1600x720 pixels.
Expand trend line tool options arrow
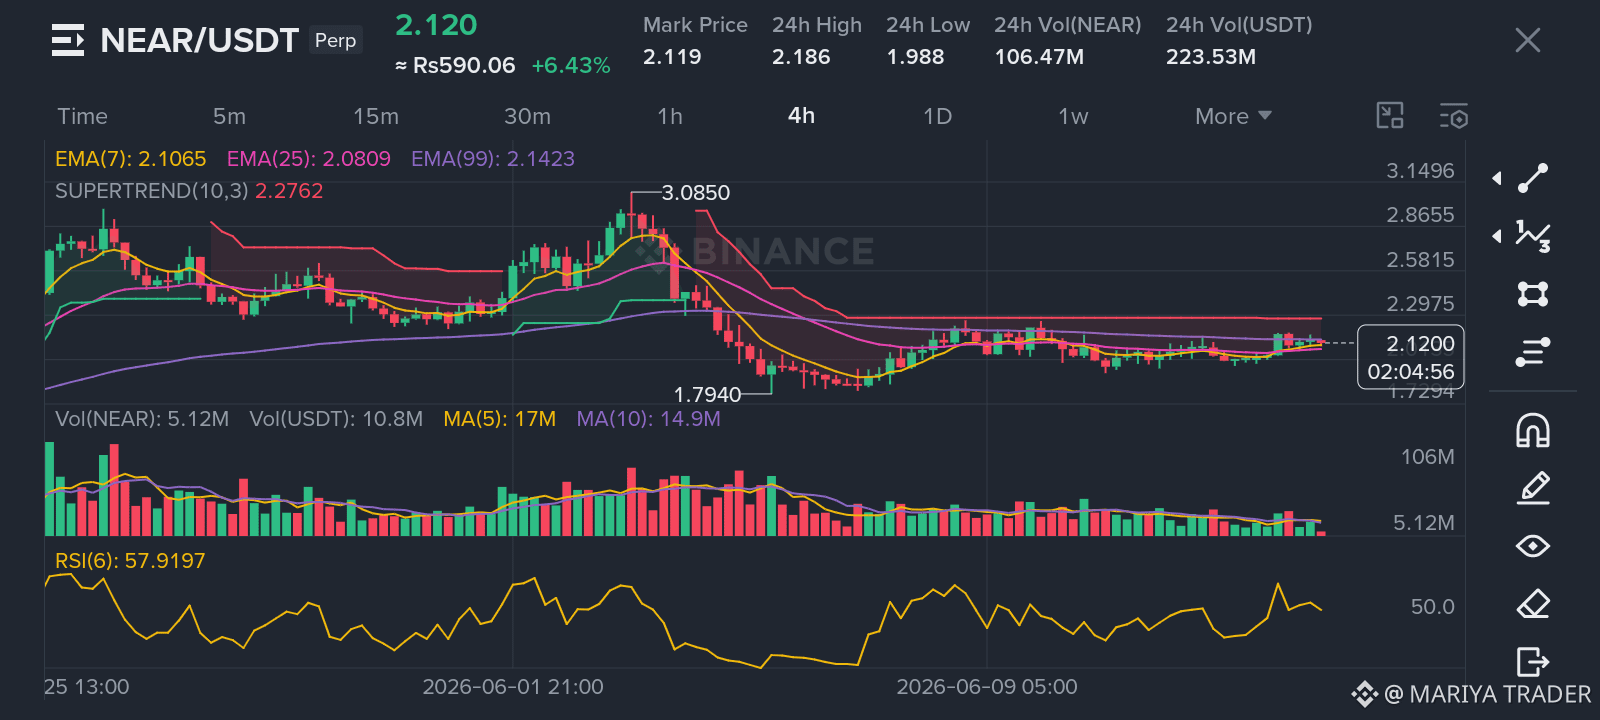click(x=1497, y=178)
